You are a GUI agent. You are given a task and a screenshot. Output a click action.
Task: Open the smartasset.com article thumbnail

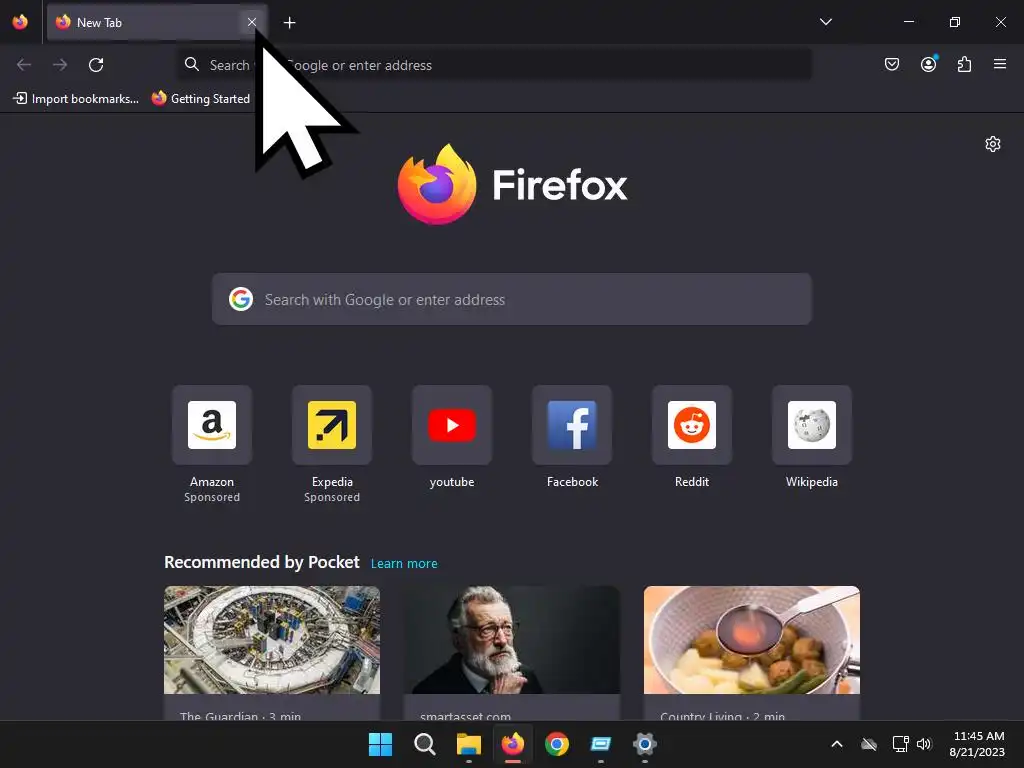(x=512, y=640)
